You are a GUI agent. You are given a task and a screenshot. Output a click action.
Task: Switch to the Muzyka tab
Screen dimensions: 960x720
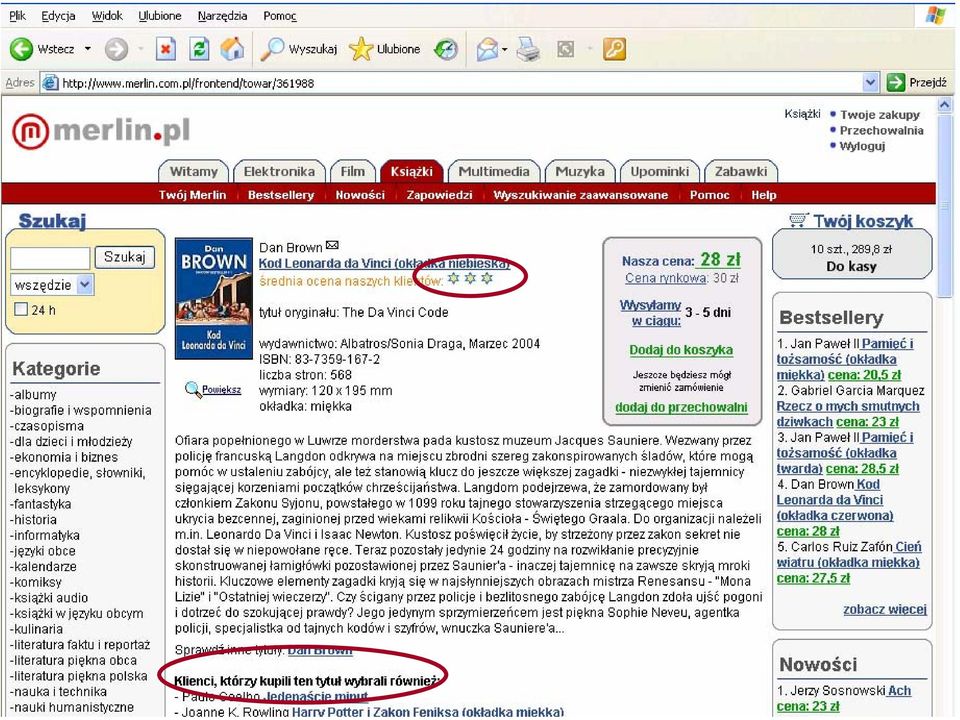tap(580, 171)
